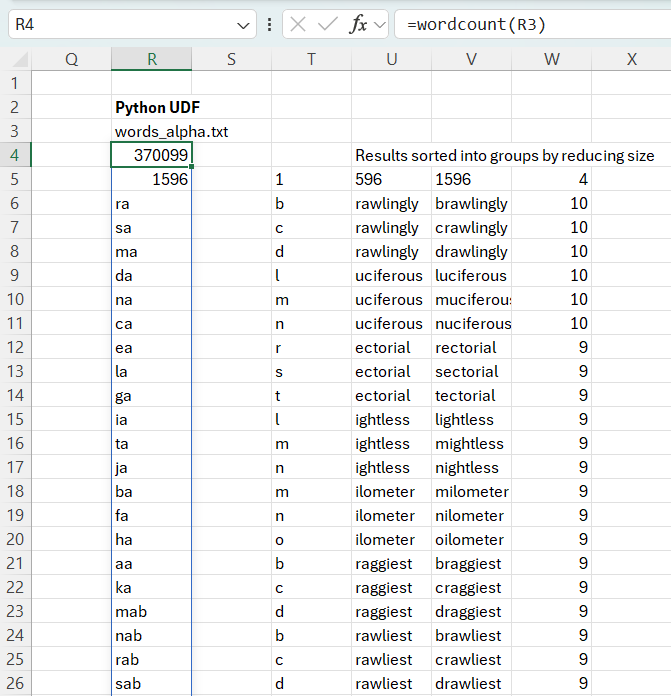Viewport: 671px width, 696px height.
Task: Click the Enter checkmark formula button
Action: pos(328,24)
